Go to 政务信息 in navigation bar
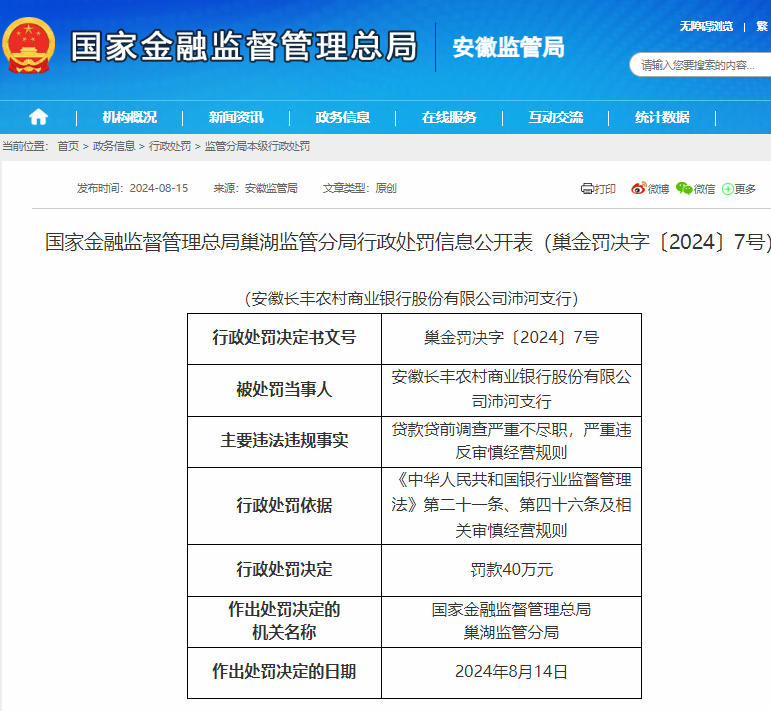 coord(342,117)
